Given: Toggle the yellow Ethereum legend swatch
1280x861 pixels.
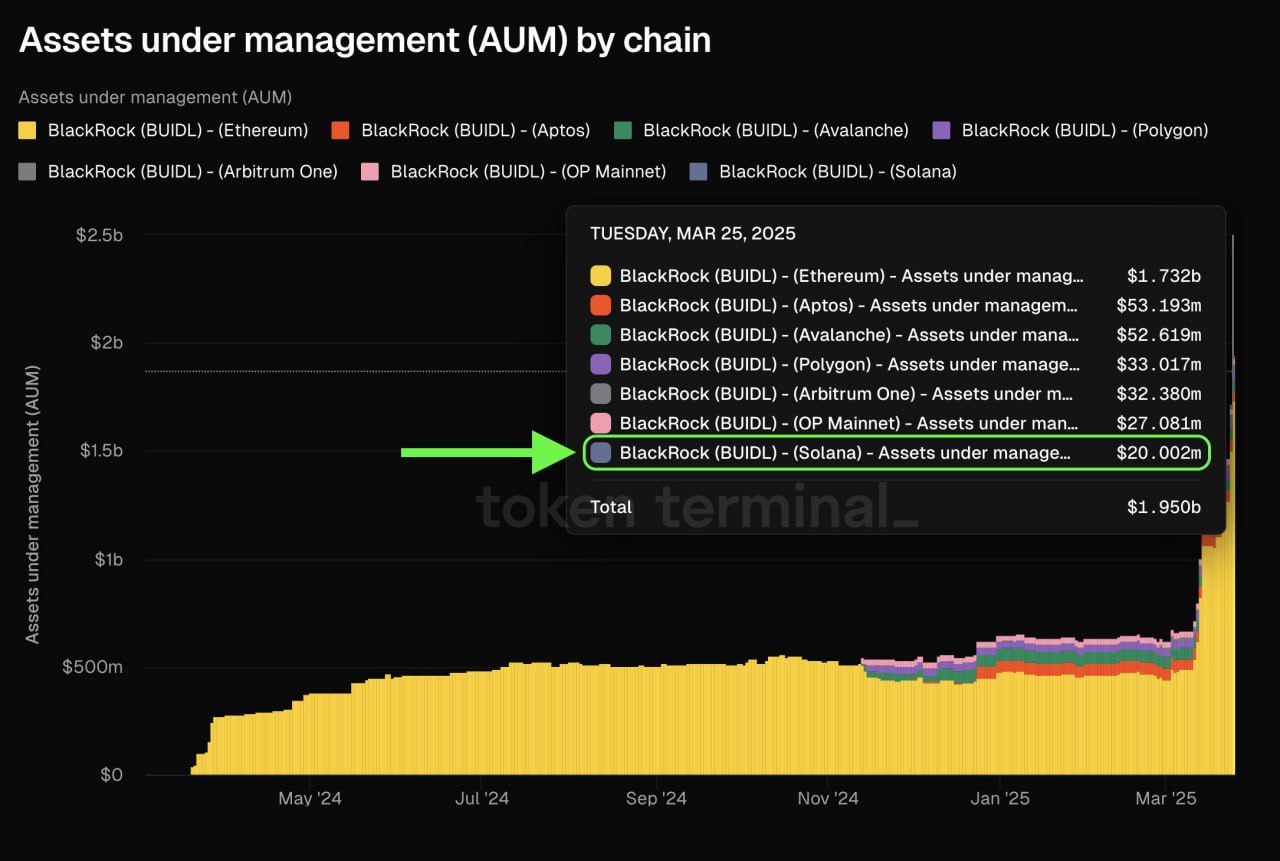Looking at the screenshot, I should click(x=28, y=130).
